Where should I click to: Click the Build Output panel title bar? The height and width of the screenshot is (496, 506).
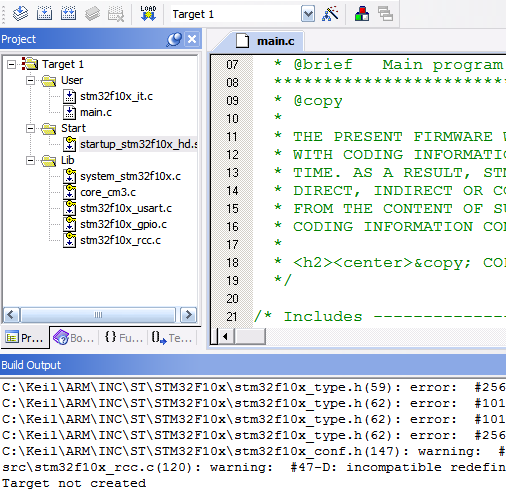(x=253, y=365)
